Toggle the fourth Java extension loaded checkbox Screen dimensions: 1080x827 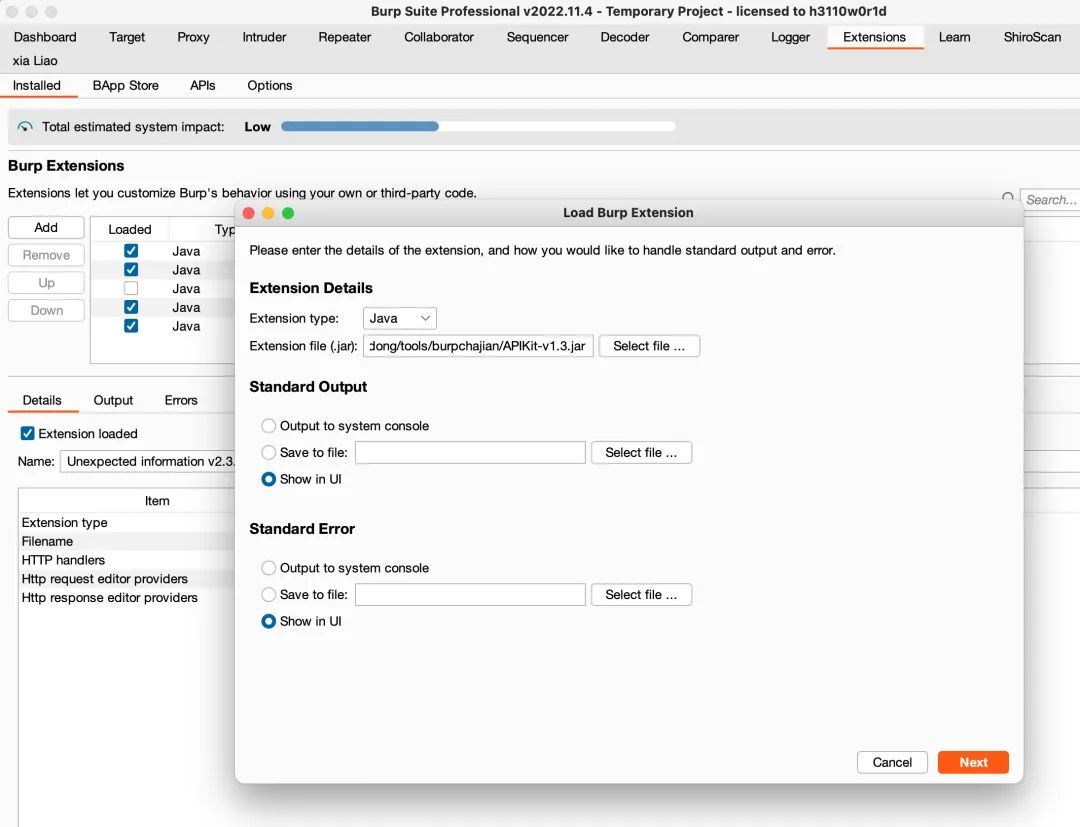(131, 306)
